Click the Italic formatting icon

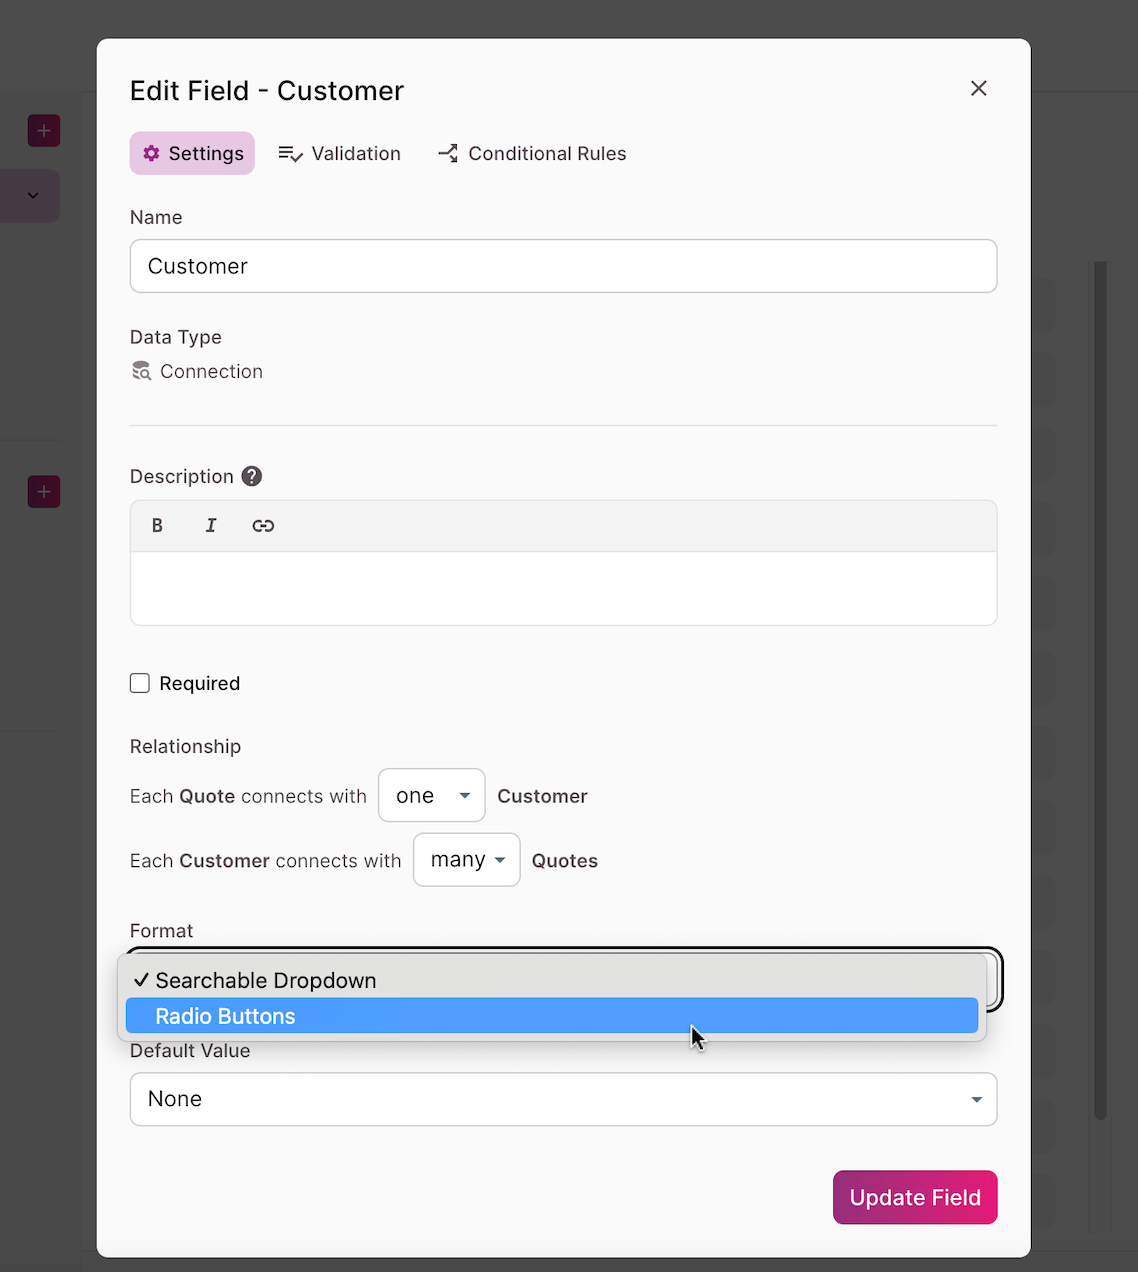(211, 526)
